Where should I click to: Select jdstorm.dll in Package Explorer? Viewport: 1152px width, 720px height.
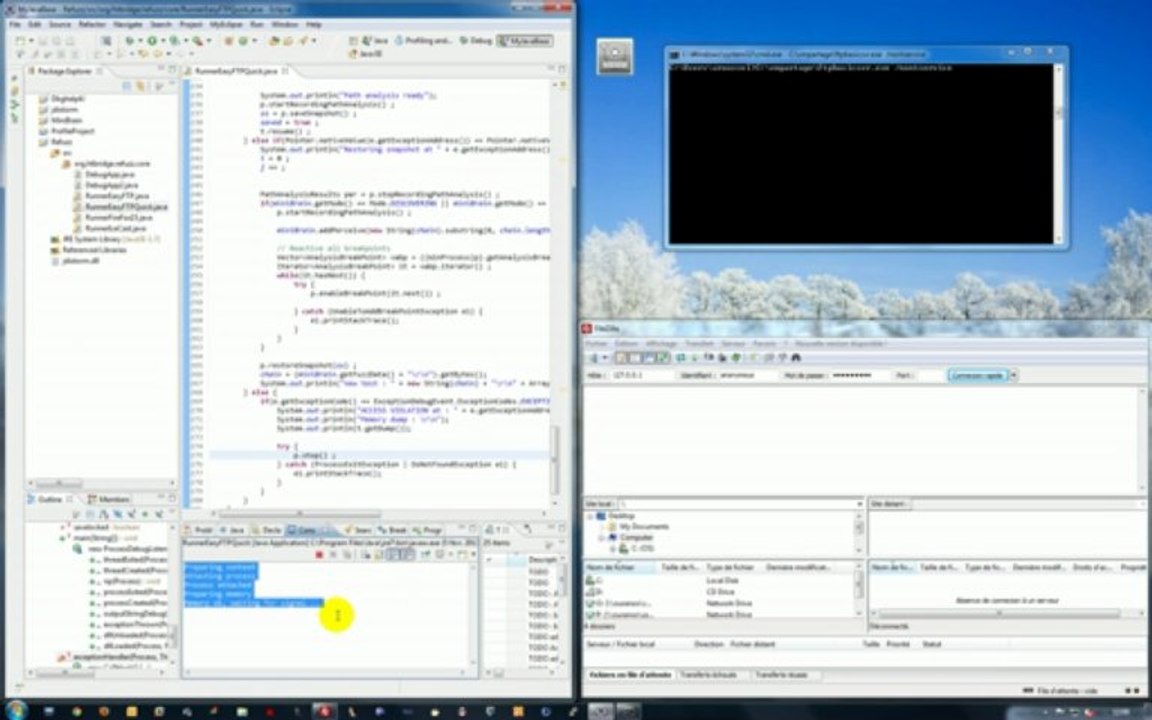coord(76,261)
